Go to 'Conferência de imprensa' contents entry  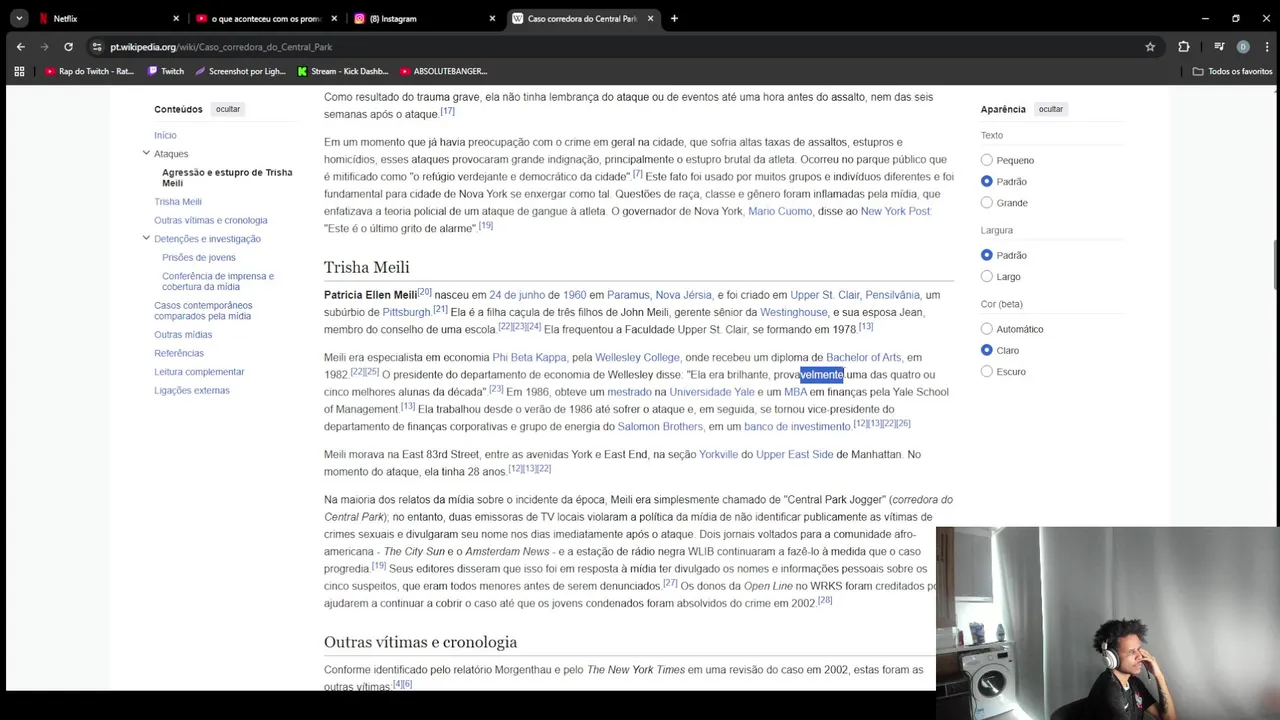click(x=218, y=281)
